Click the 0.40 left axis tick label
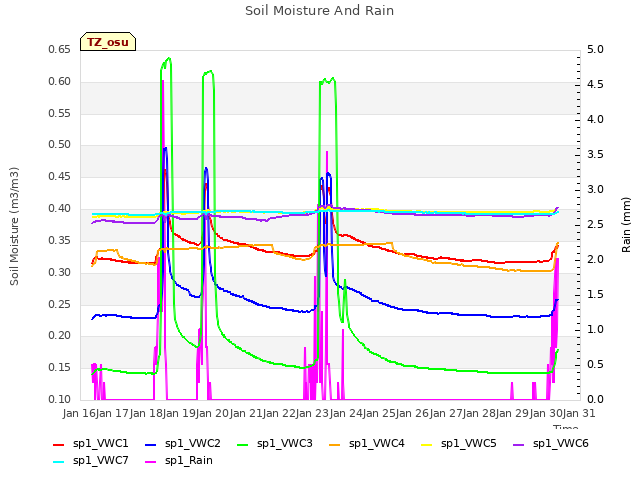 pos(60,209)
